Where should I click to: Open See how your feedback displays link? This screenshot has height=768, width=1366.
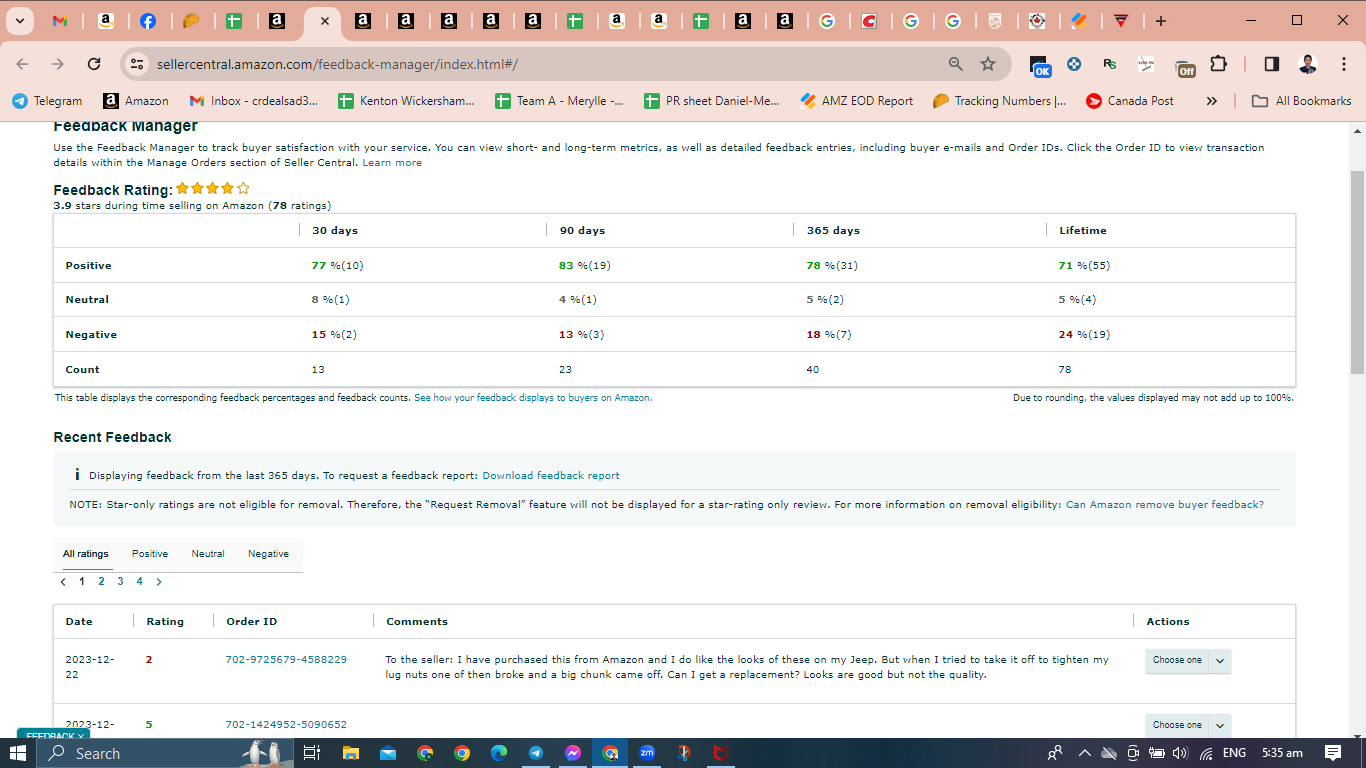pyautogui.click(x=533, y=398)
